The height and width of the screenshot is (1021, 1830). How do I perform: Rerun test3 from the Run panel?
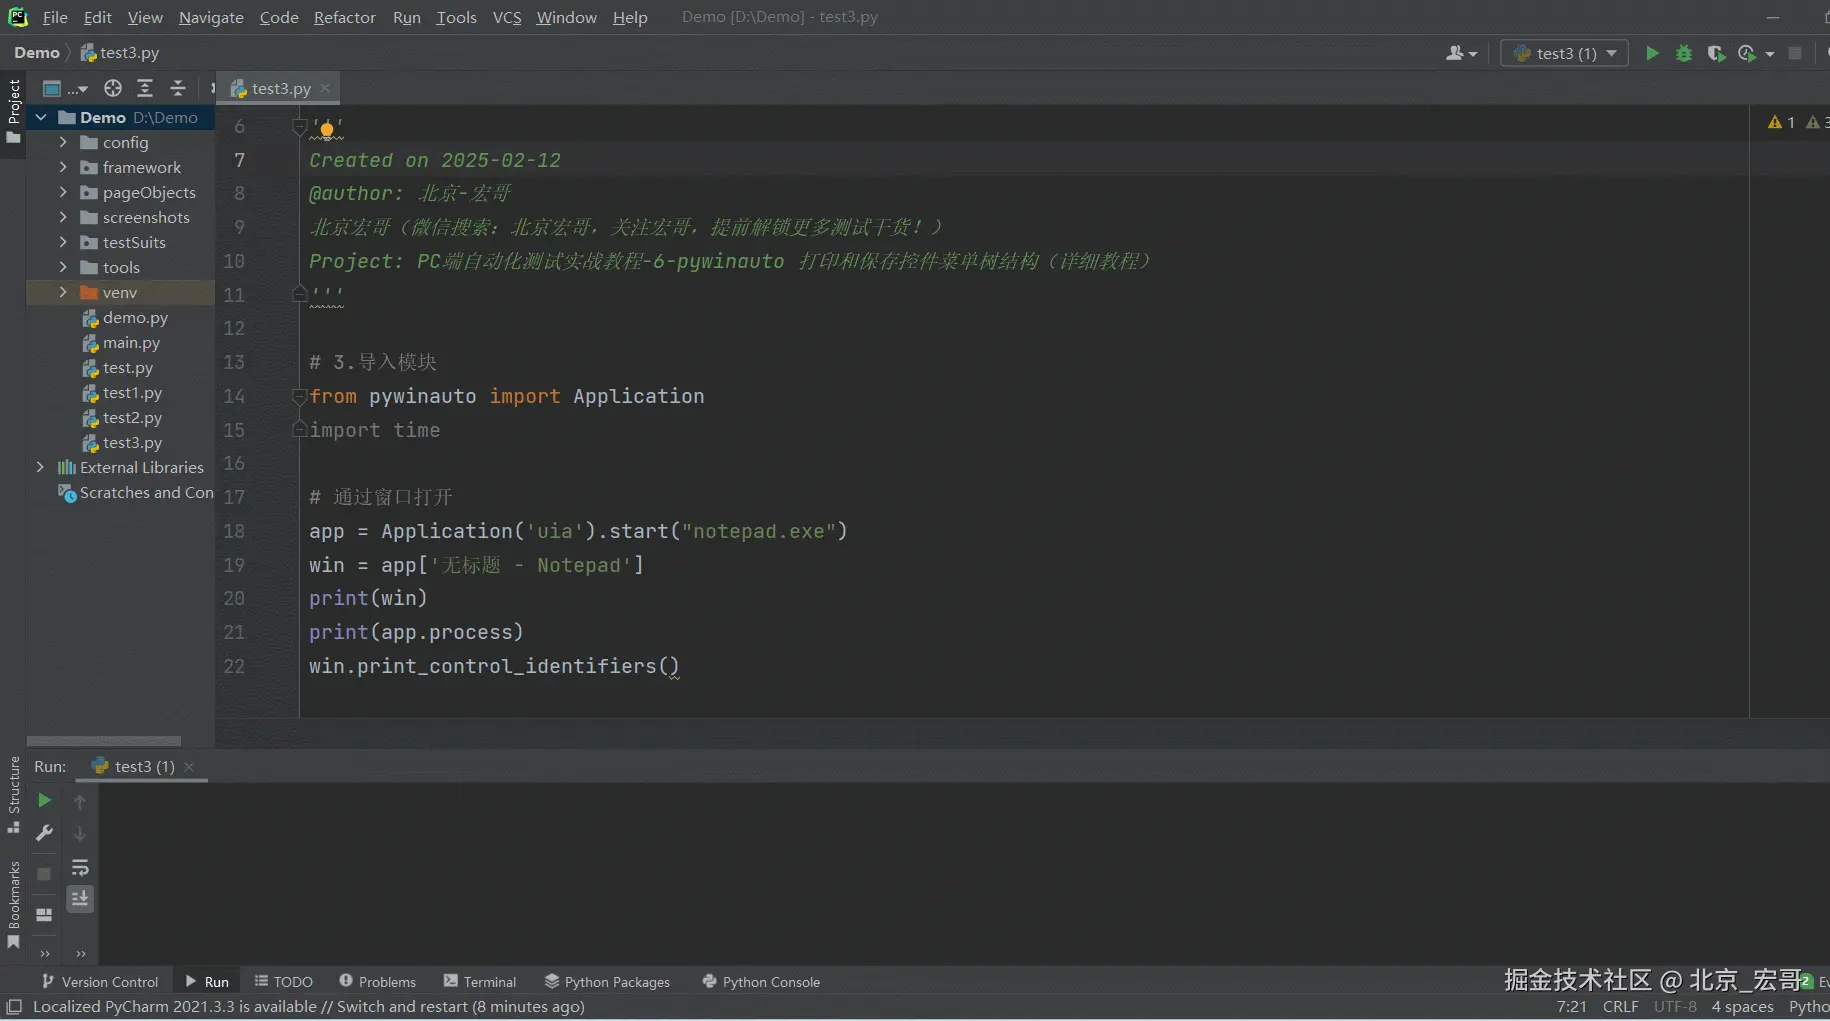[44, 800]
